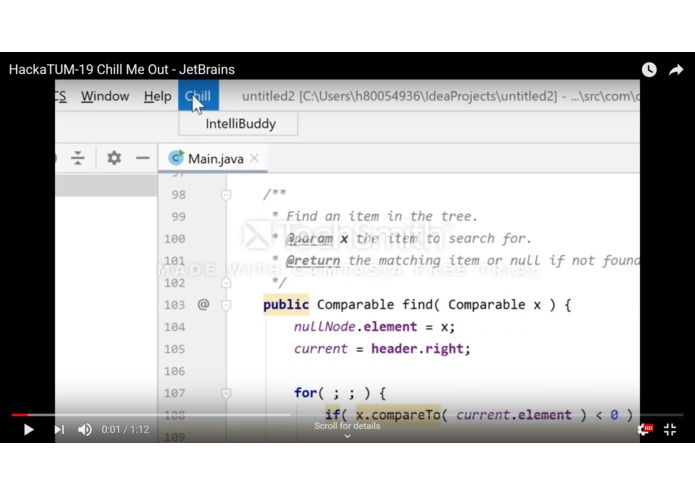Click 'Find an item in the tree.' comment
Screen dimensions: 695x494
coord(382,217)
